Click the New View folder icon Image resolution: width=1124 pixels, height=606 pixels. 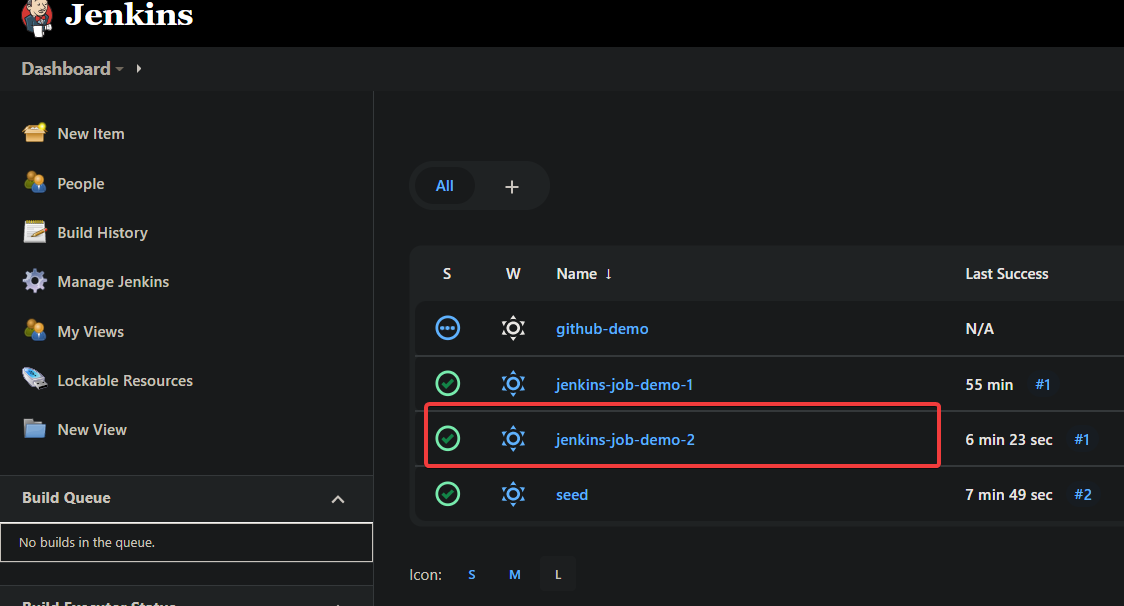click(x=34, y=428)
